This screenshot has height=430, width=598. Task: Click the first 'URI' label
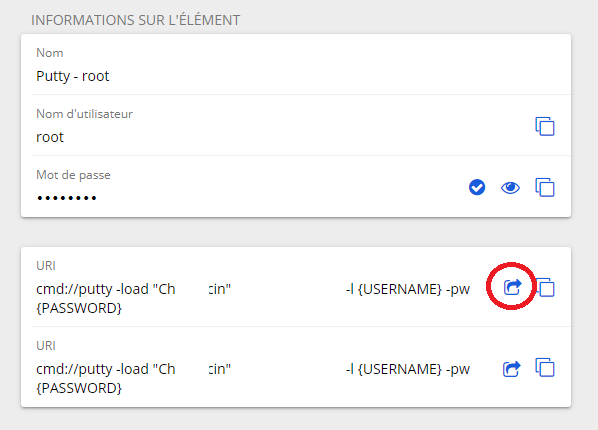click(x=46, y=266)
